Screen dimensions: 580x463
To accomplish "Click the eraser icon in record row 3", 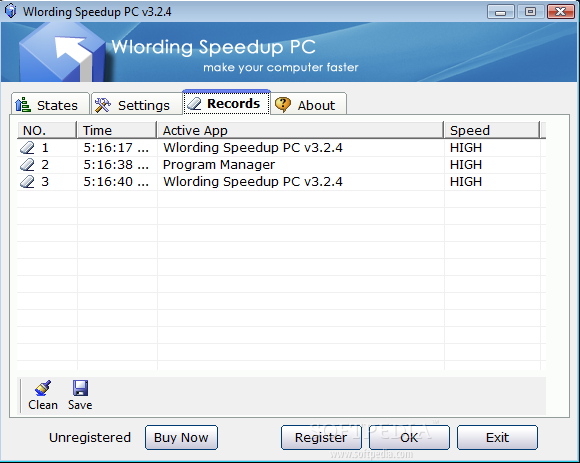I will point(27,182).
